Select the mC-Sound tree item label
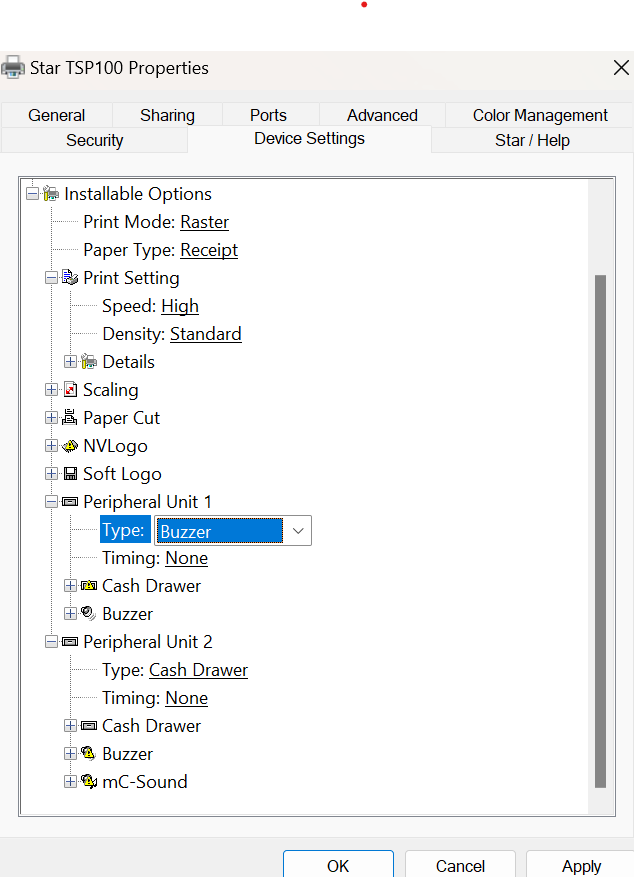Screen dimensions: 634x877 [x=145, y=781]
